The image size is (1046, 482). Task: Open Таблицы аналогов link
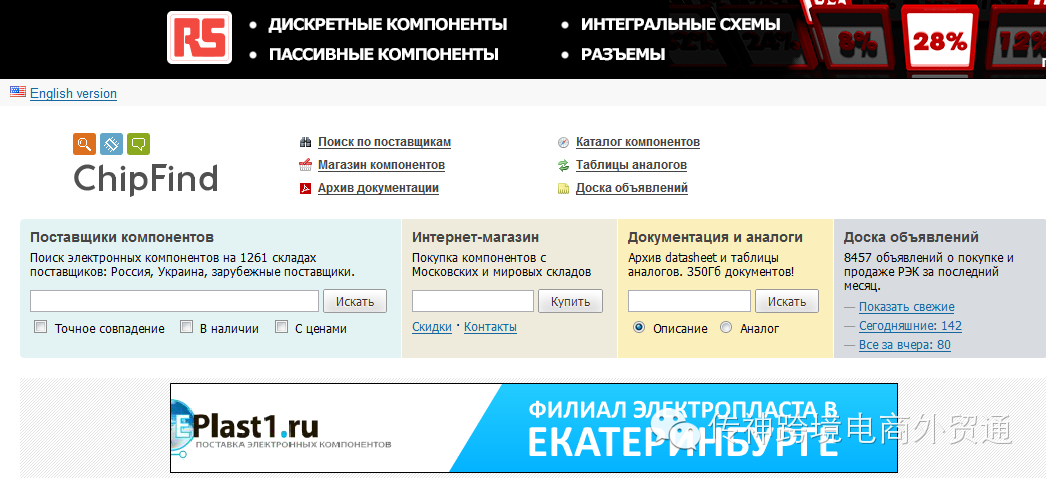click(632, 165)
